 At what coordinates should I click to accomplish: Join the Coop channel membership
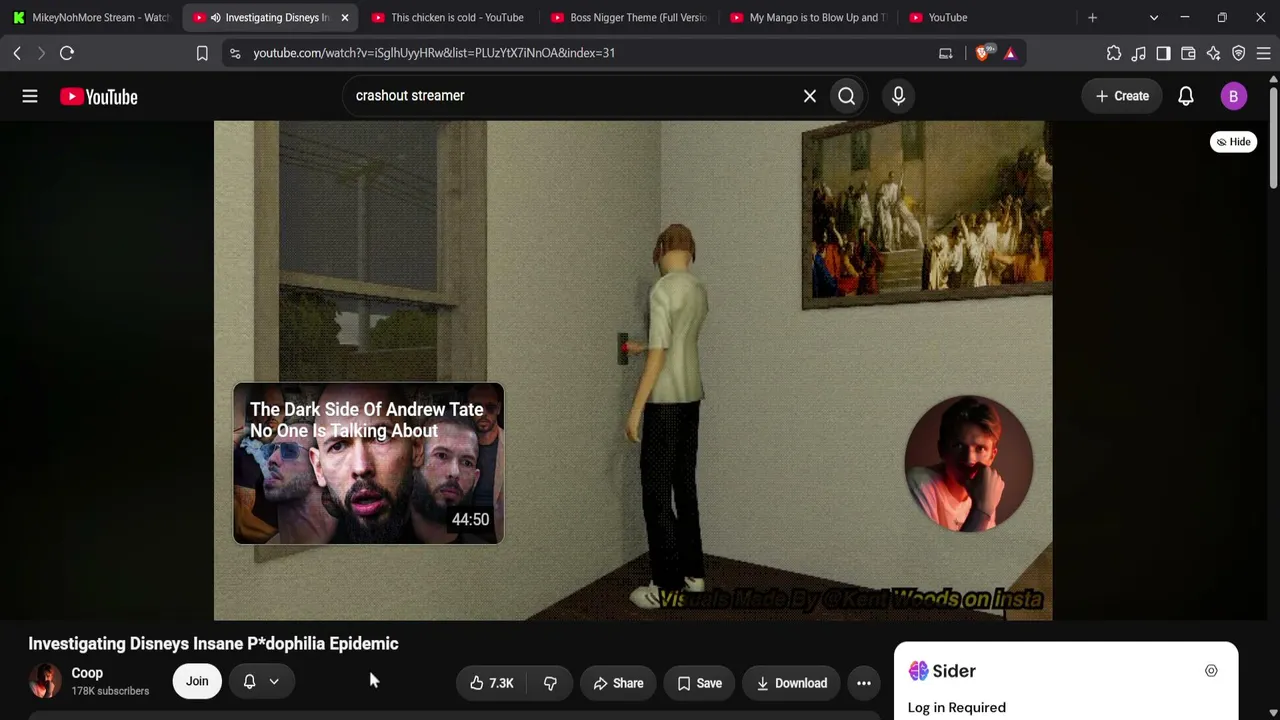tap(197, 682)
